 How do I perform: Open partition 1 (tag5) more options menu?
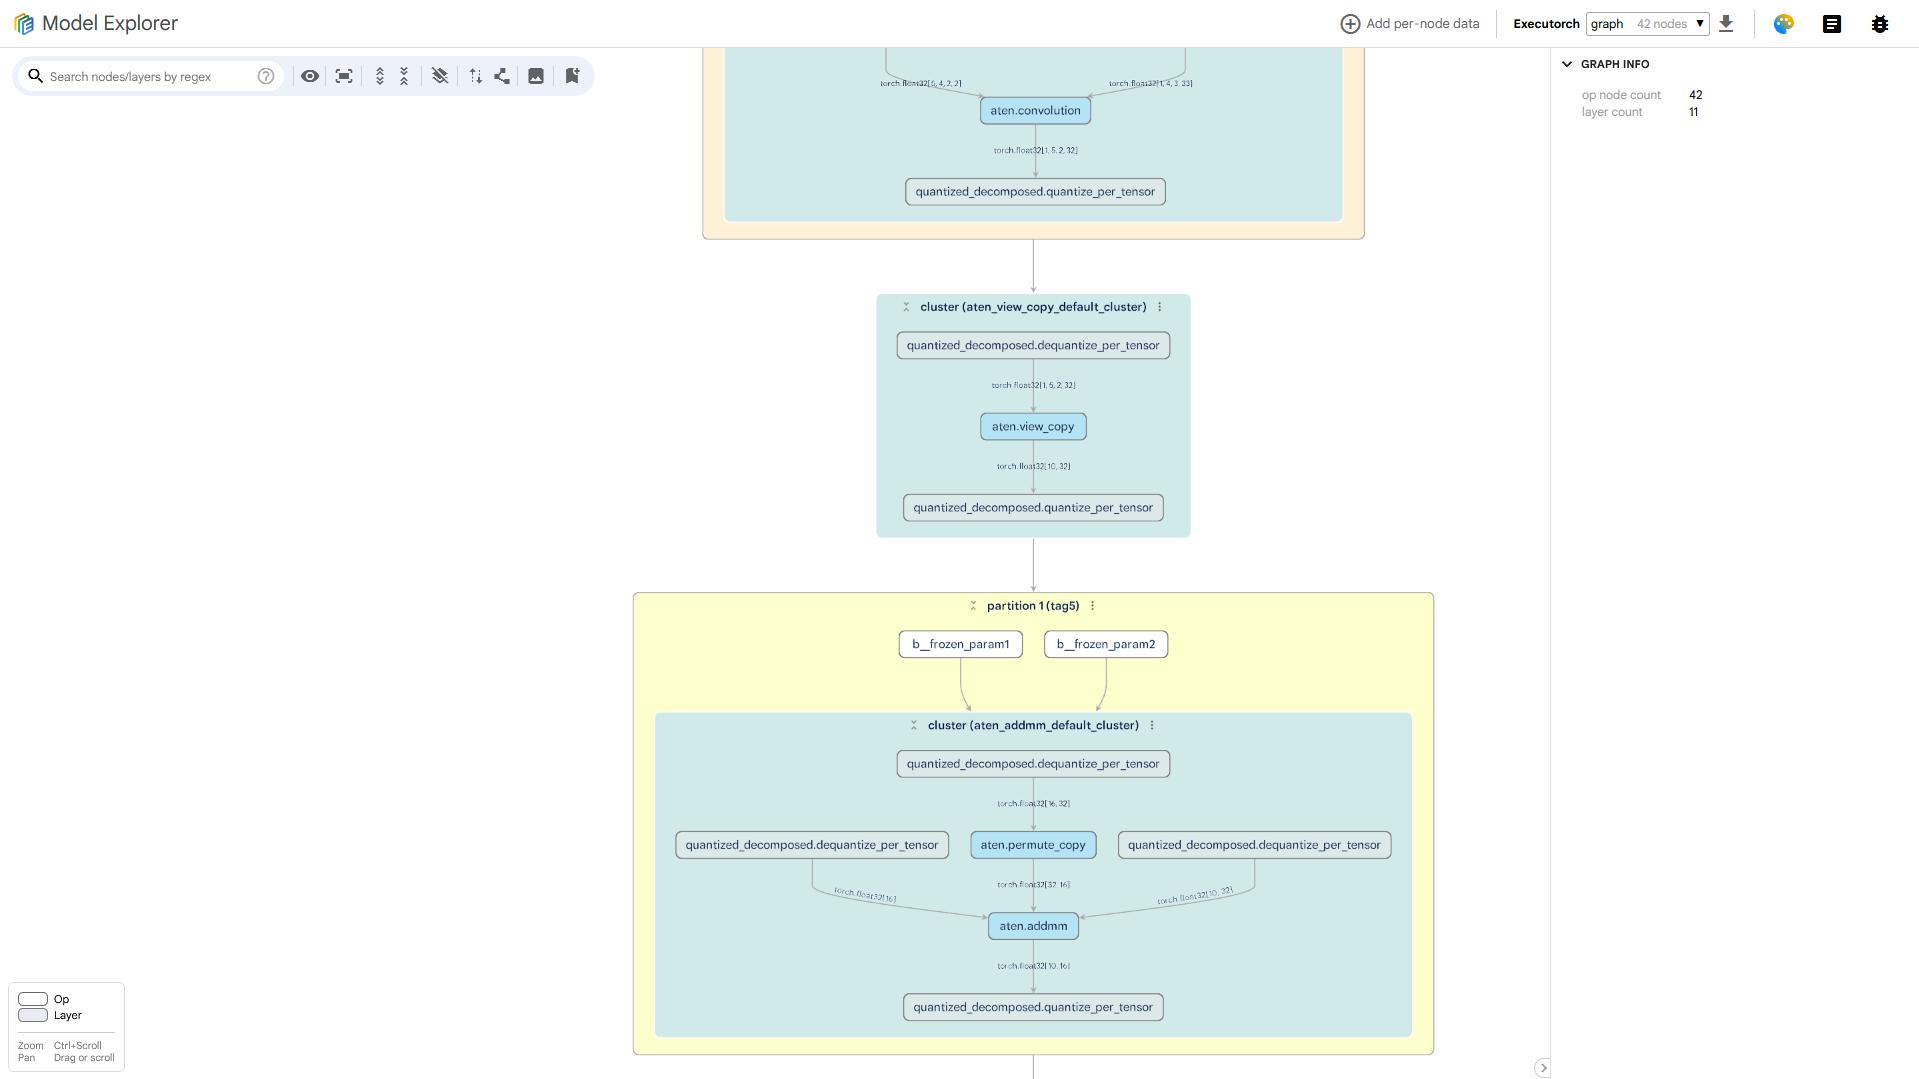tap(1093, 606)
